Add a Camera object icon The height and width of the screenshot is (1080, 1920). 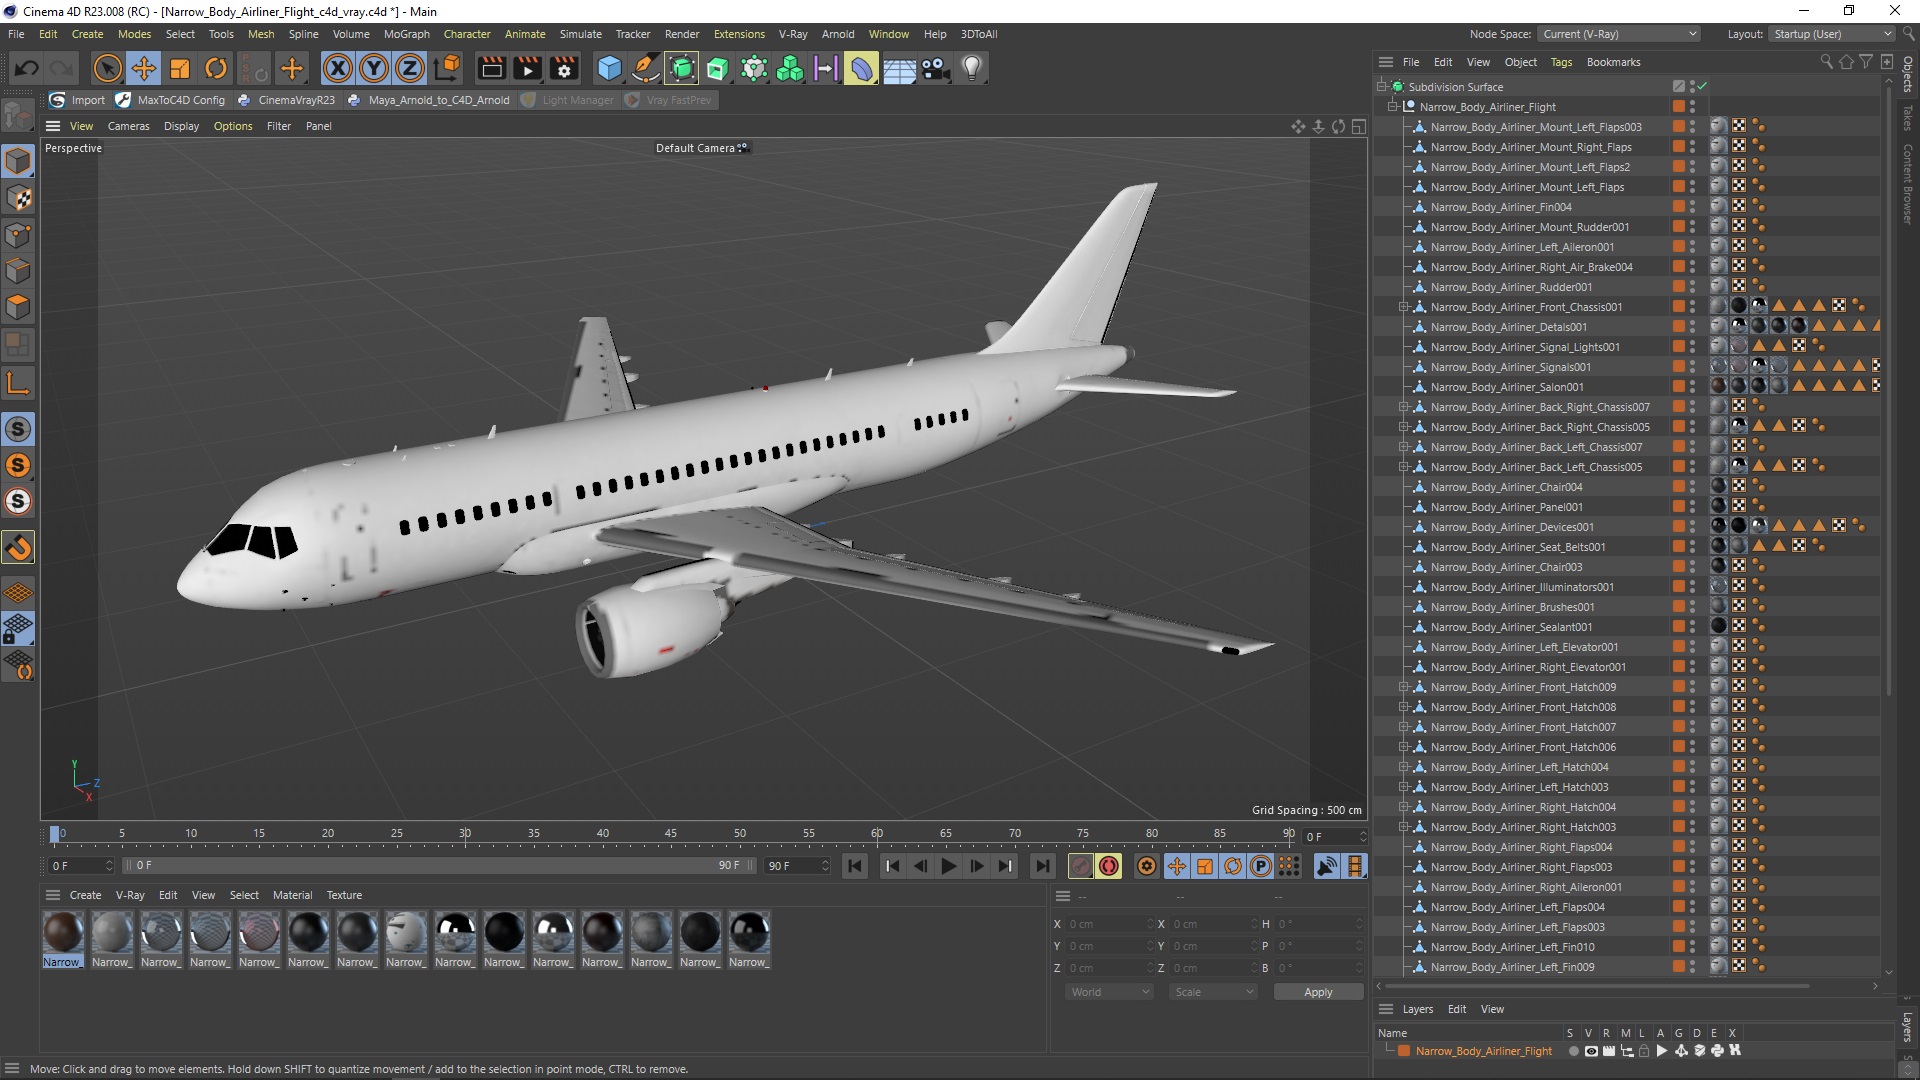(935, 68)
